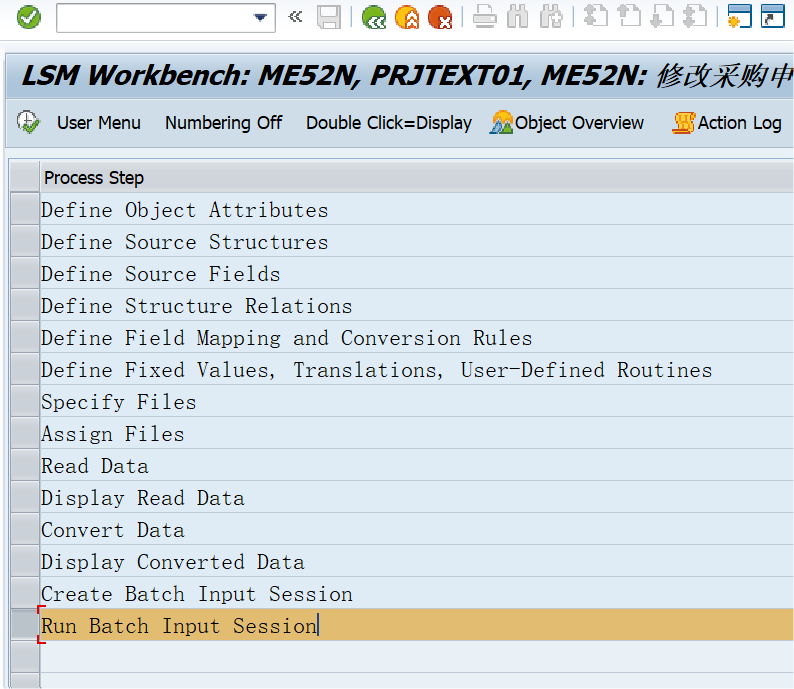Click the Print icon
The width and height of the screenshot is (794, 689).
pos(485,18)
